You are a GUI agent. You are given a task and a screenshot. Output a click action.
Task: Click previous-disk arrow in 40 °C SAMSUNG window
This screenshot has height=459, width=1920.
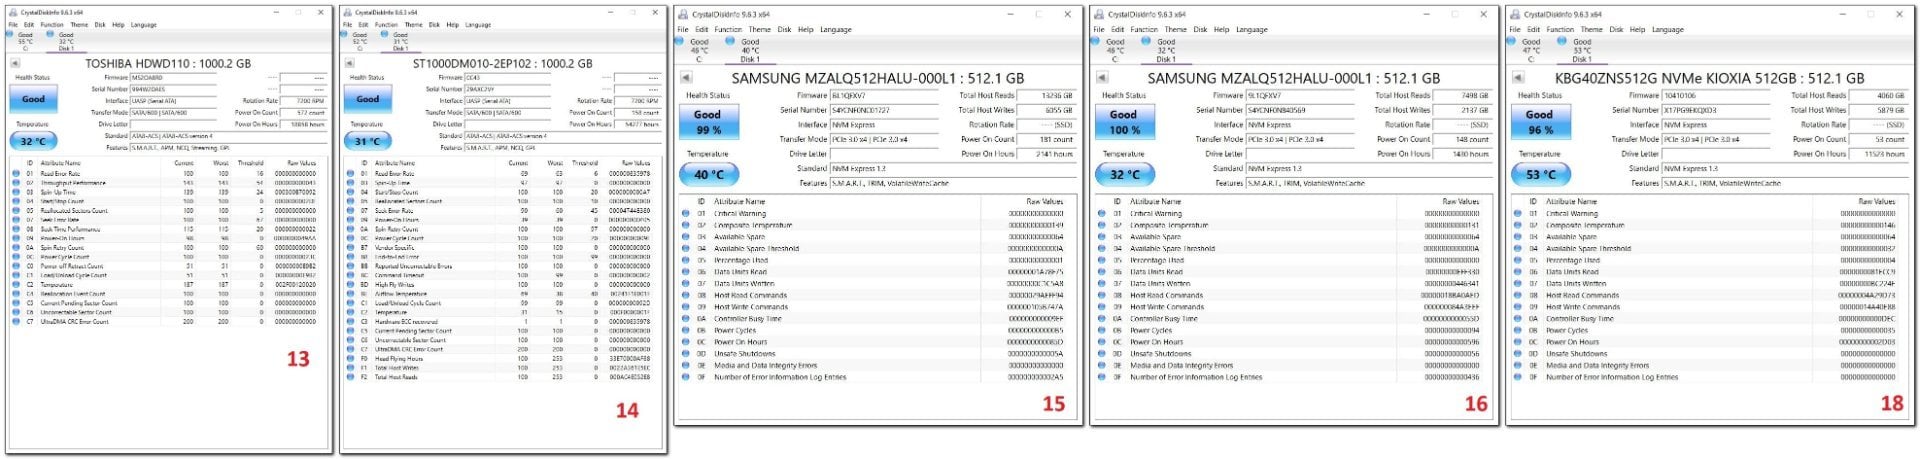pyautogui.click(x=685, y=77)
